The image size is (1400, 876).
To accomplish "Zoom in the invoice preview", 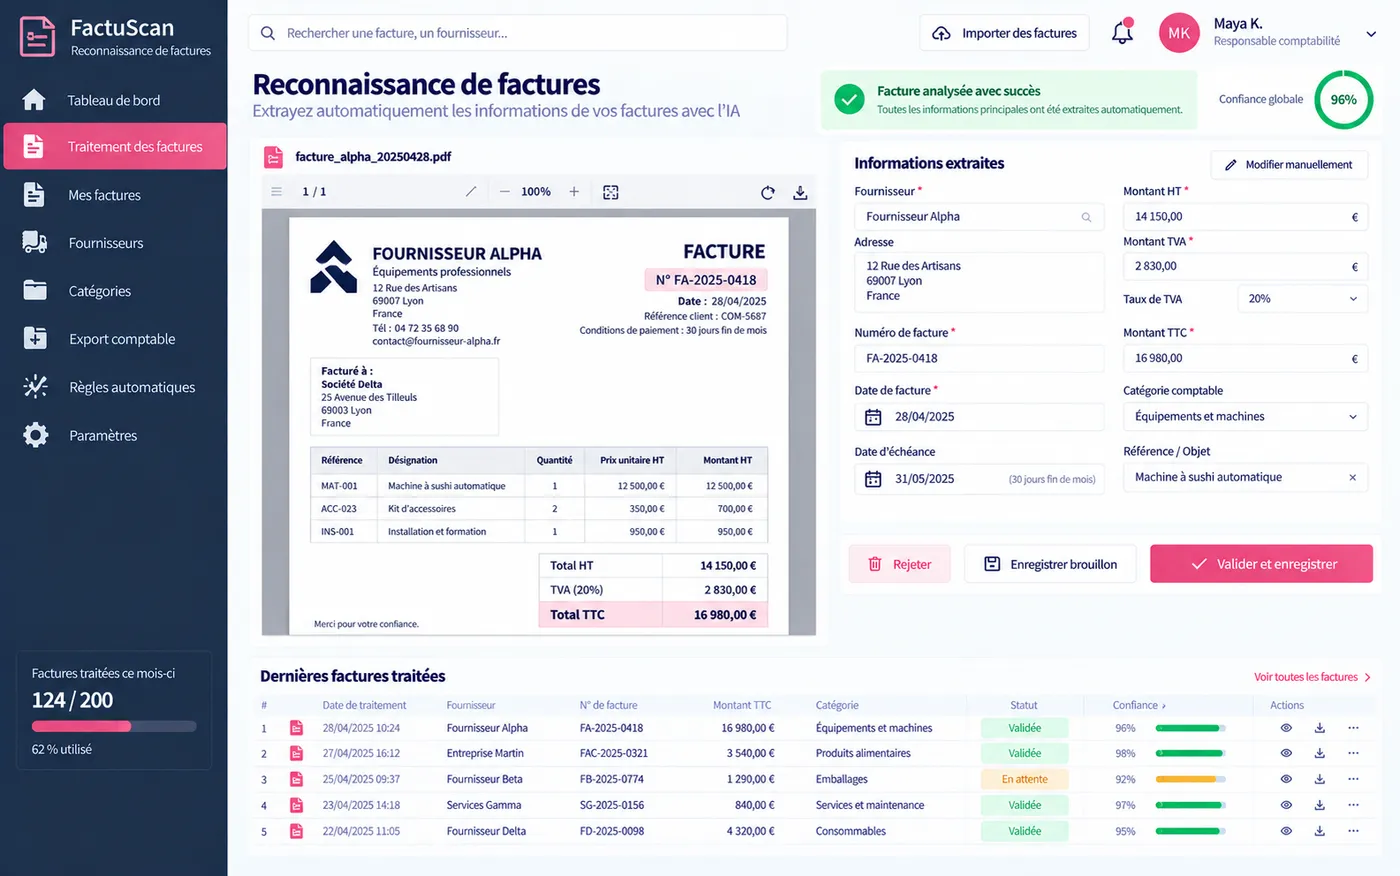I will pyautogui.click(x=574, y=192).
